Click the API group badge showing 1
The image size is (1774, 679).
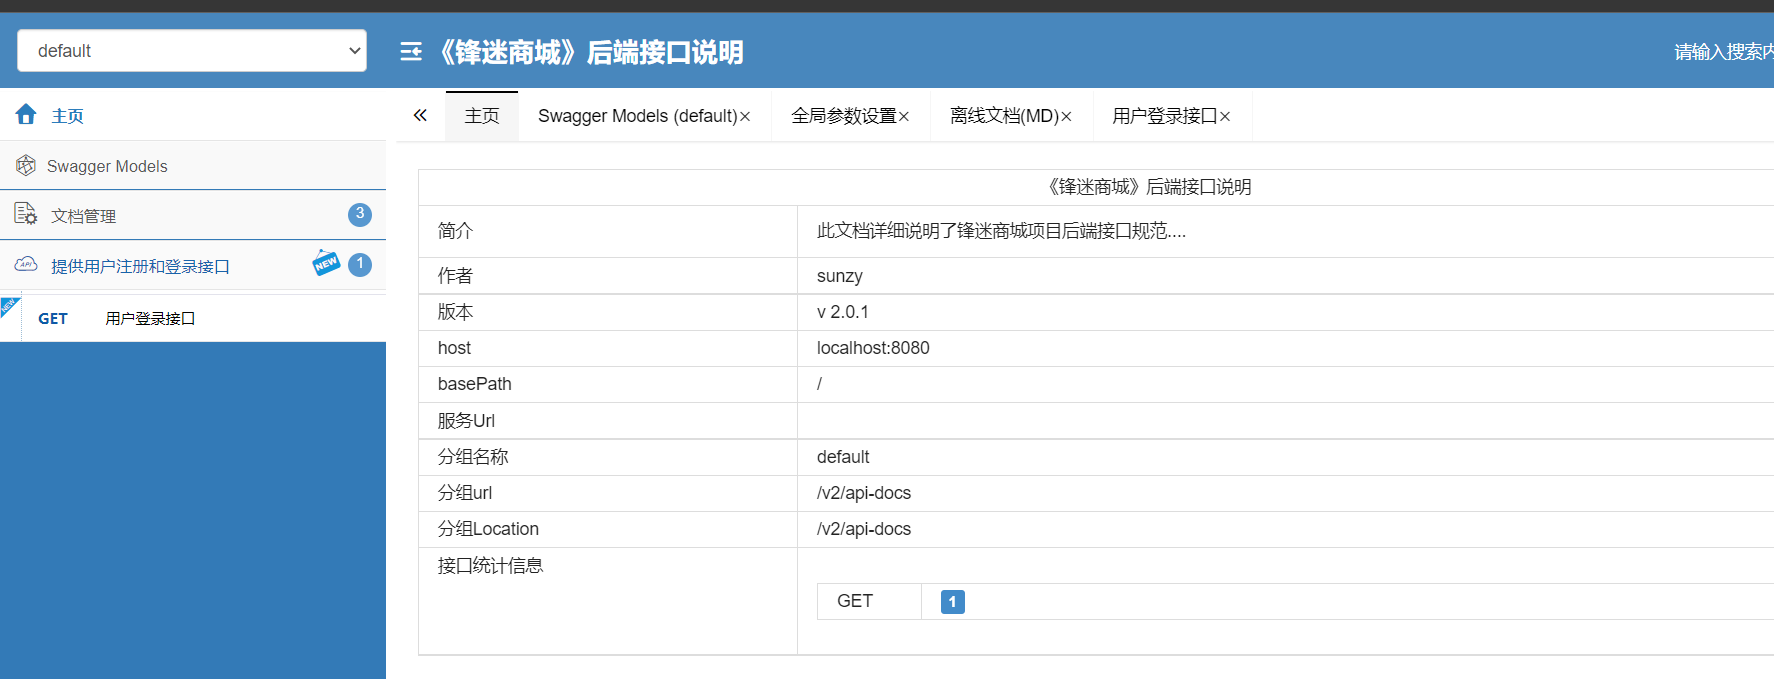(x=360, y=264)
